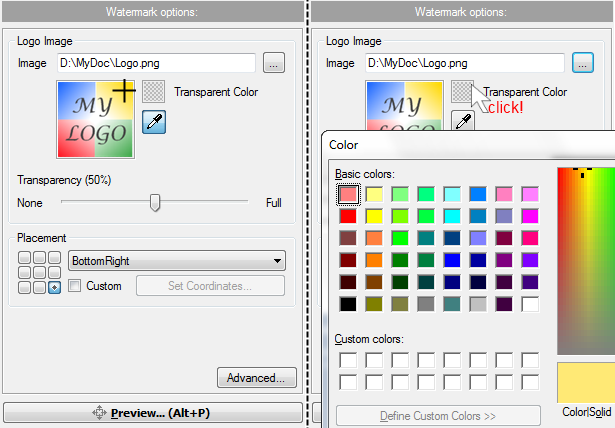
Task: Click the move icon on Preview button
Action: [99, 413]
